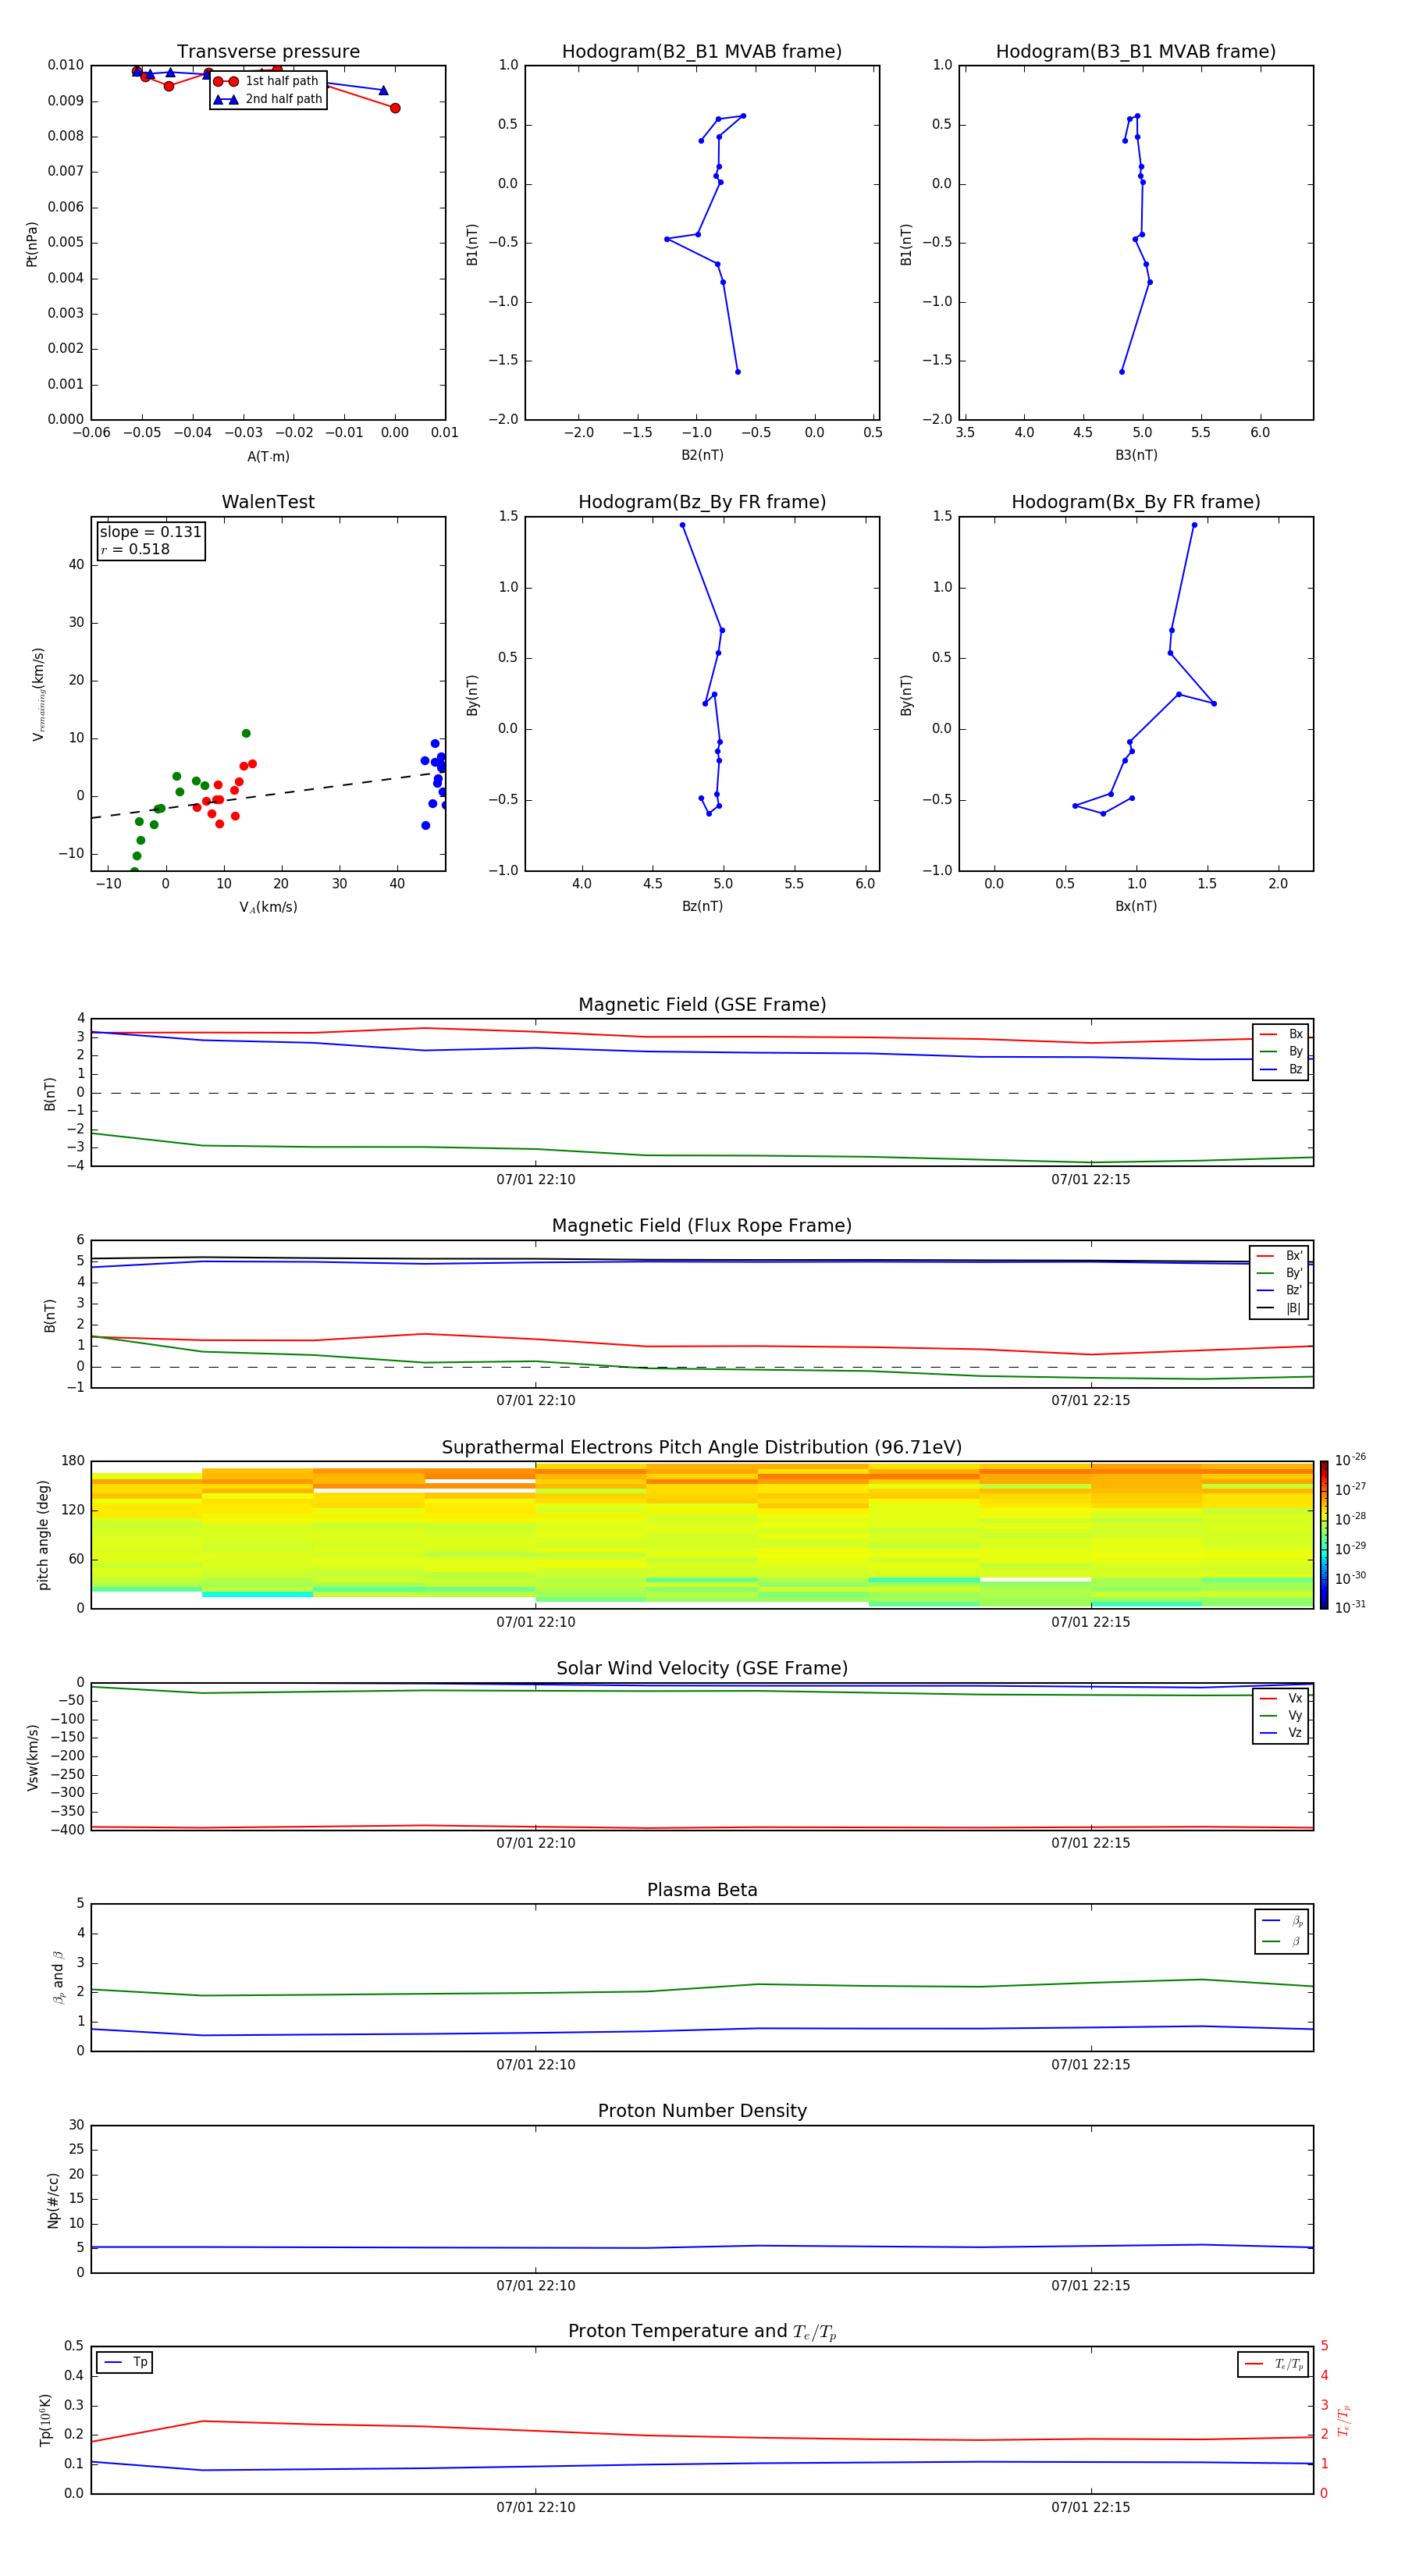1405x2576 pixels.
Task: Click the Vsw(km/s) axis label
Action: point(32,1757)
